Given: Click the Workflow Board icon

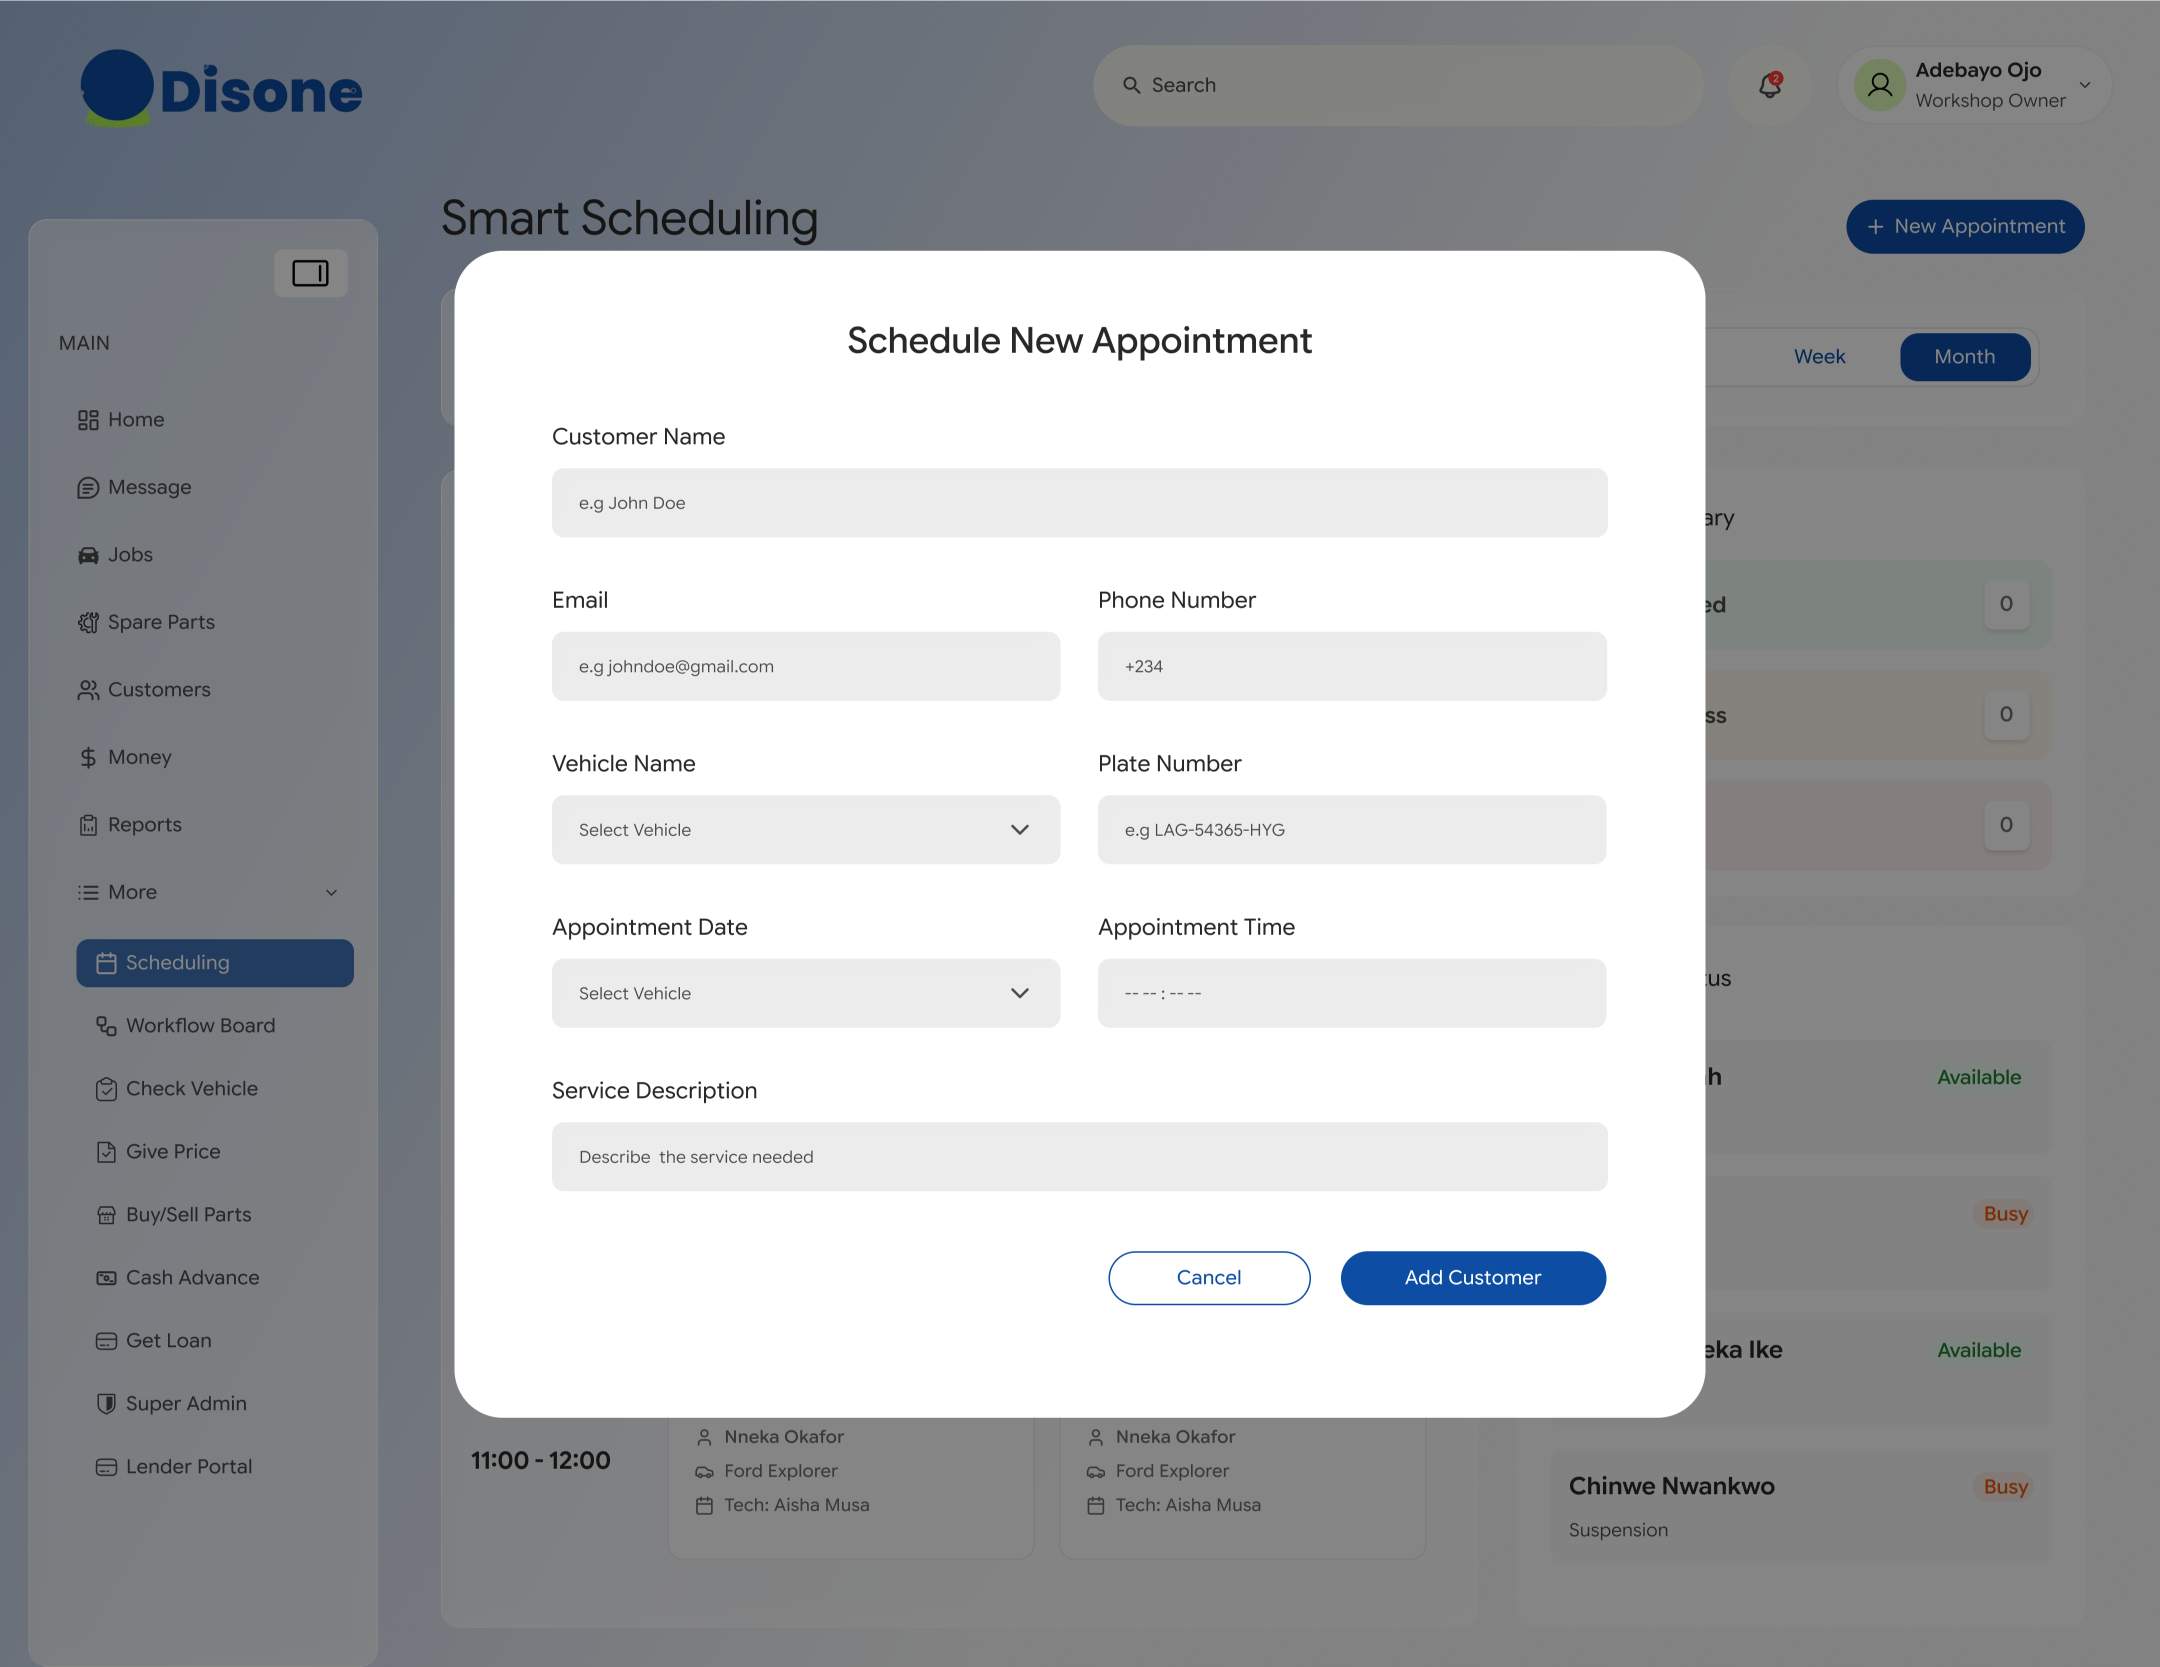Looking at the screenshot, I should pos(106,1026).
